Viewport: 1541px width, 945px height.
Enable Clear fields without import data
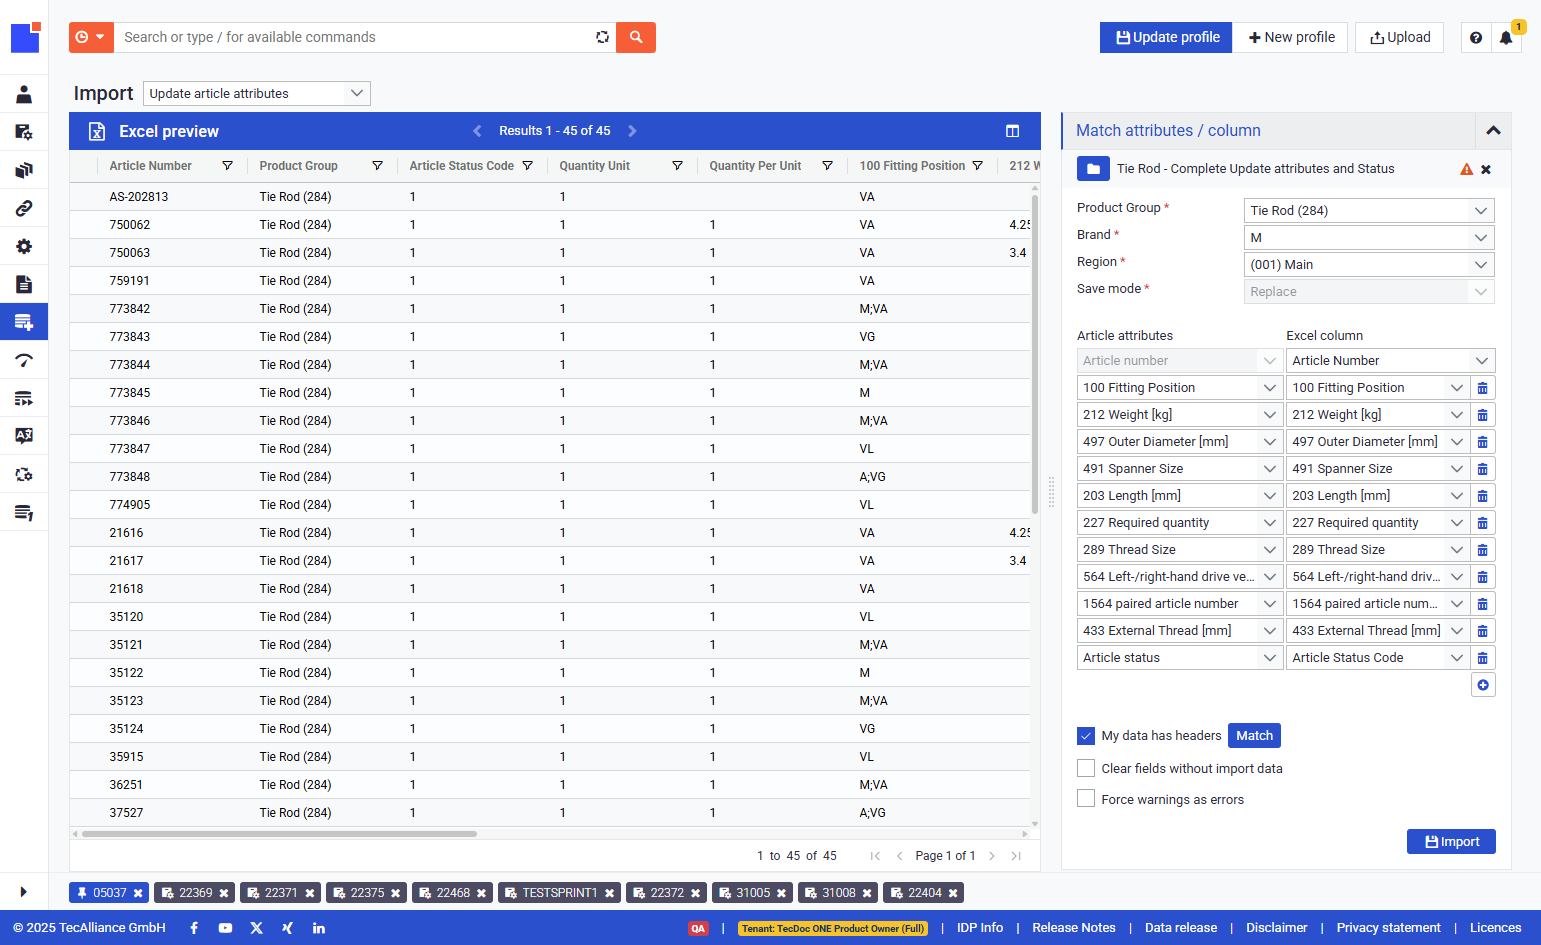[x=1086, y=768]
